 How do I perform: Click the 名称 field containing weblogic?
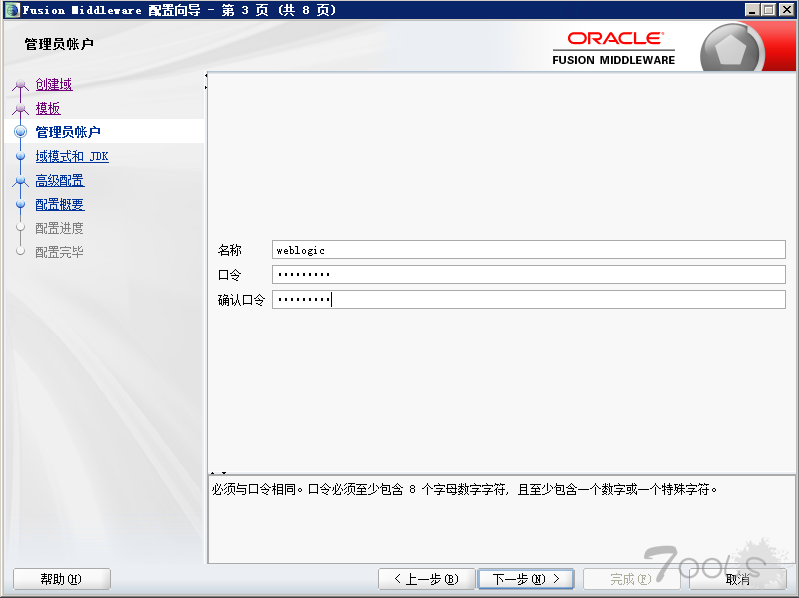coord(528,250)
